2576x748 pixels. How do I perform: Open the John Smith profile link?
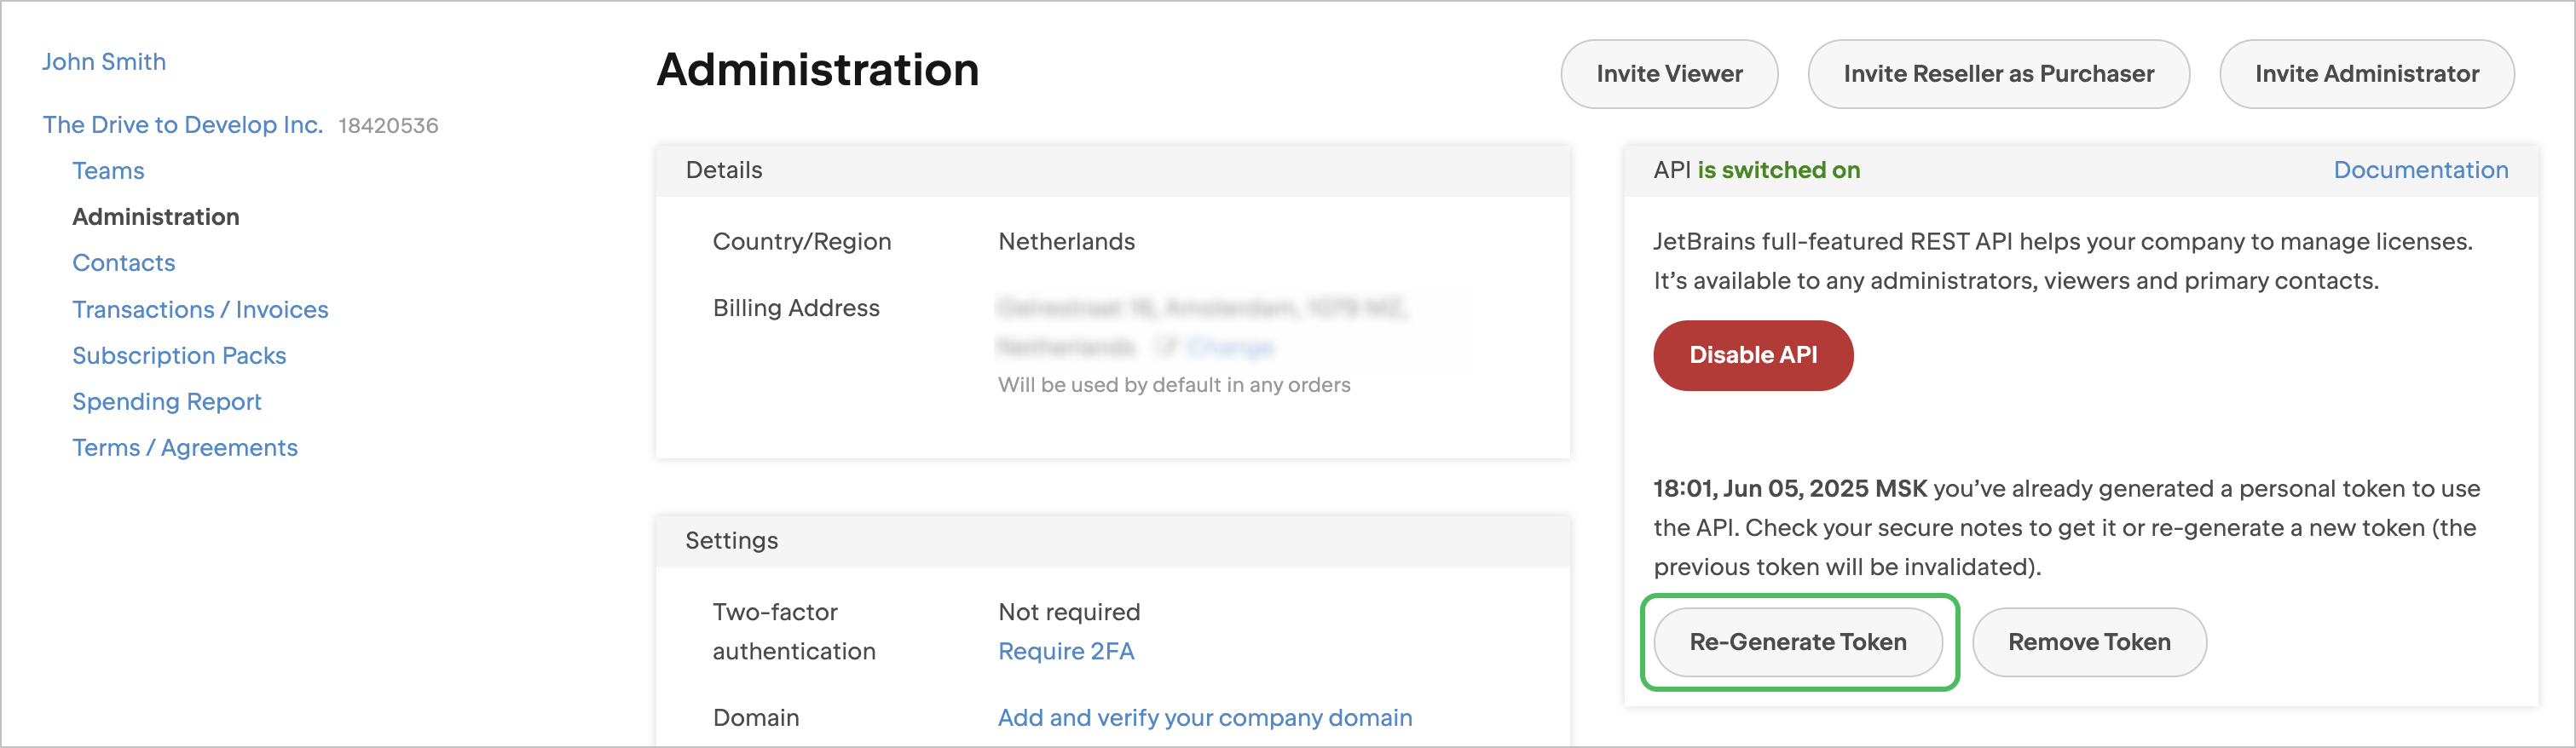coord(104,62)
